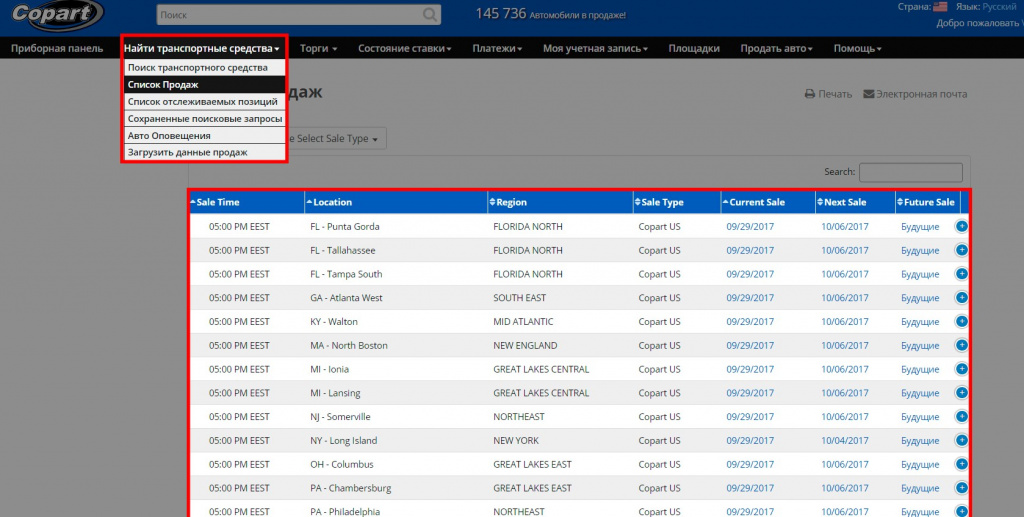The height and width of the screenshot is (517, 1024).
Task: Click the printer icon next to Печать
Action: pyautogui.click(x=810, y=94)
